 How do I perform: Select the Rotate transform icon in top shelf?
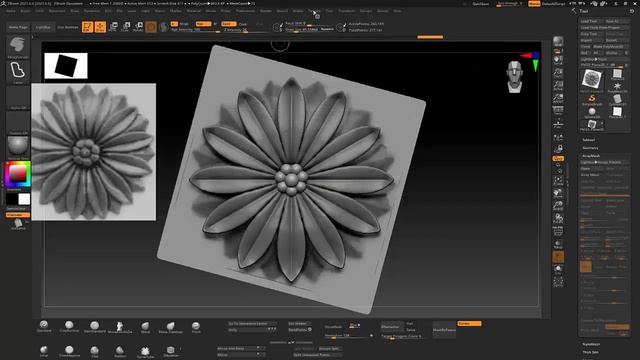(138, 27)
